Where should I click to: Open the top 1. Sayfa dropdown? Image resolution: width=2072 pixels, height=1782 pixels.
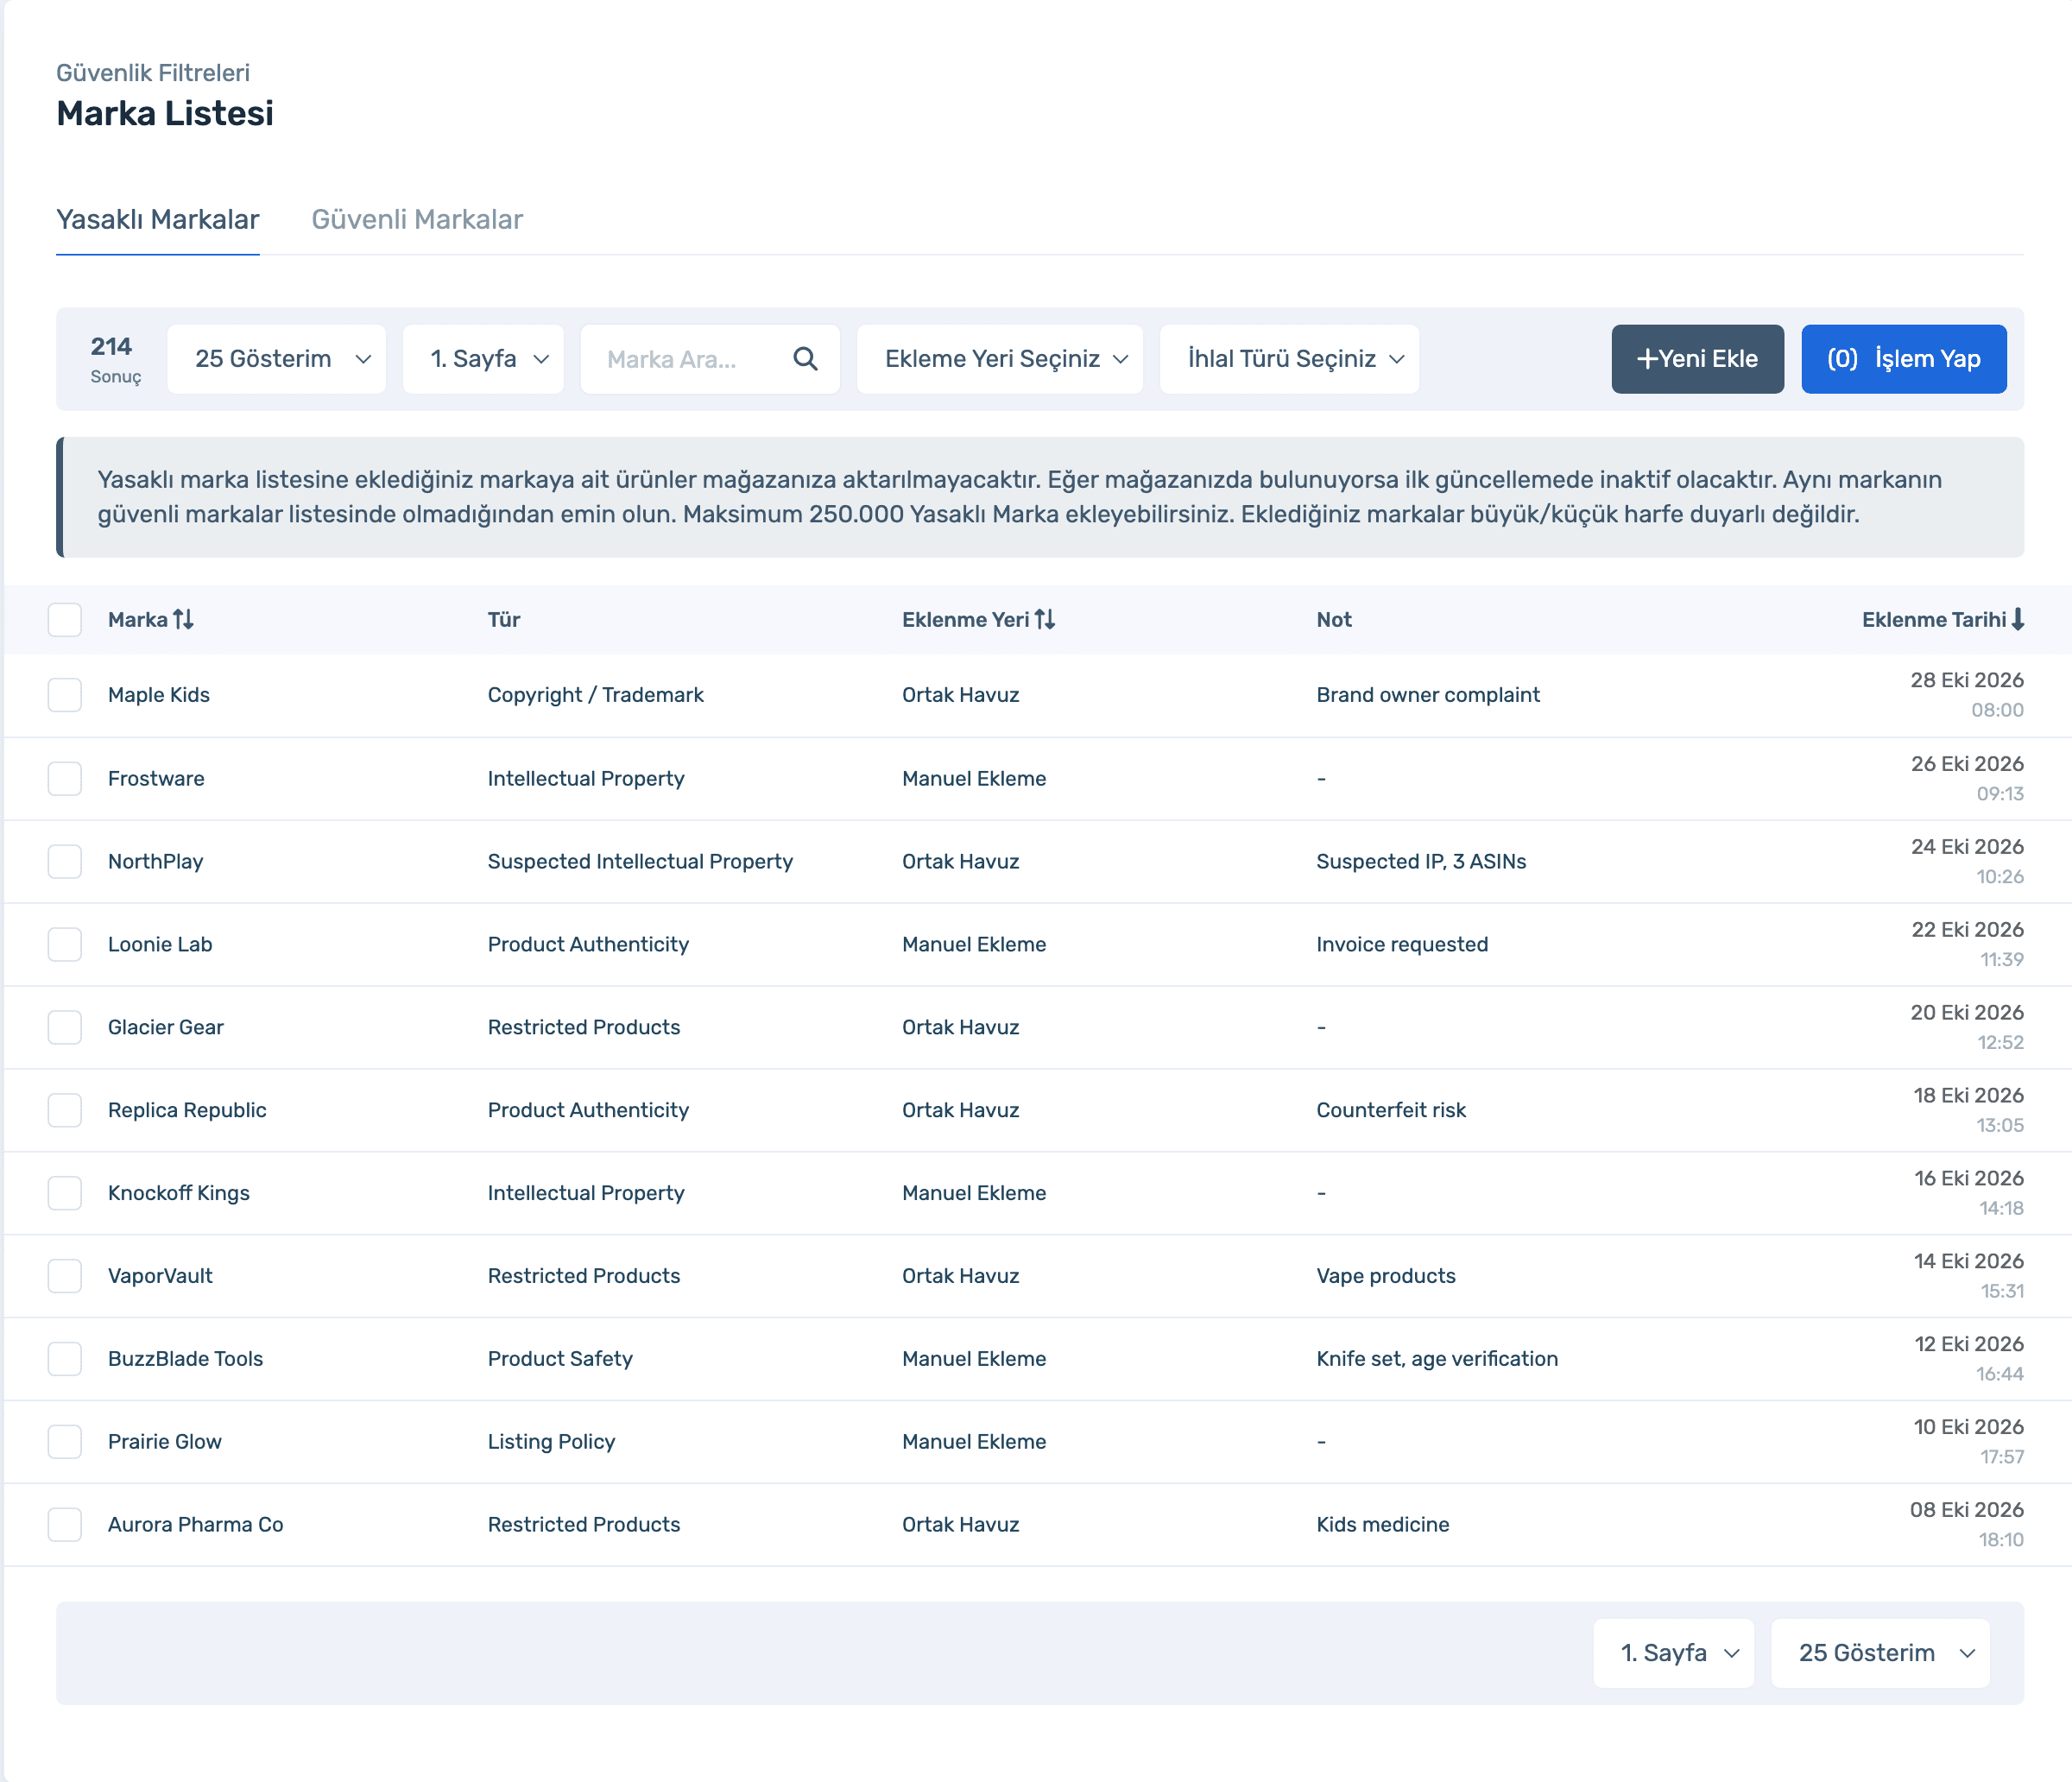(483, 359)
